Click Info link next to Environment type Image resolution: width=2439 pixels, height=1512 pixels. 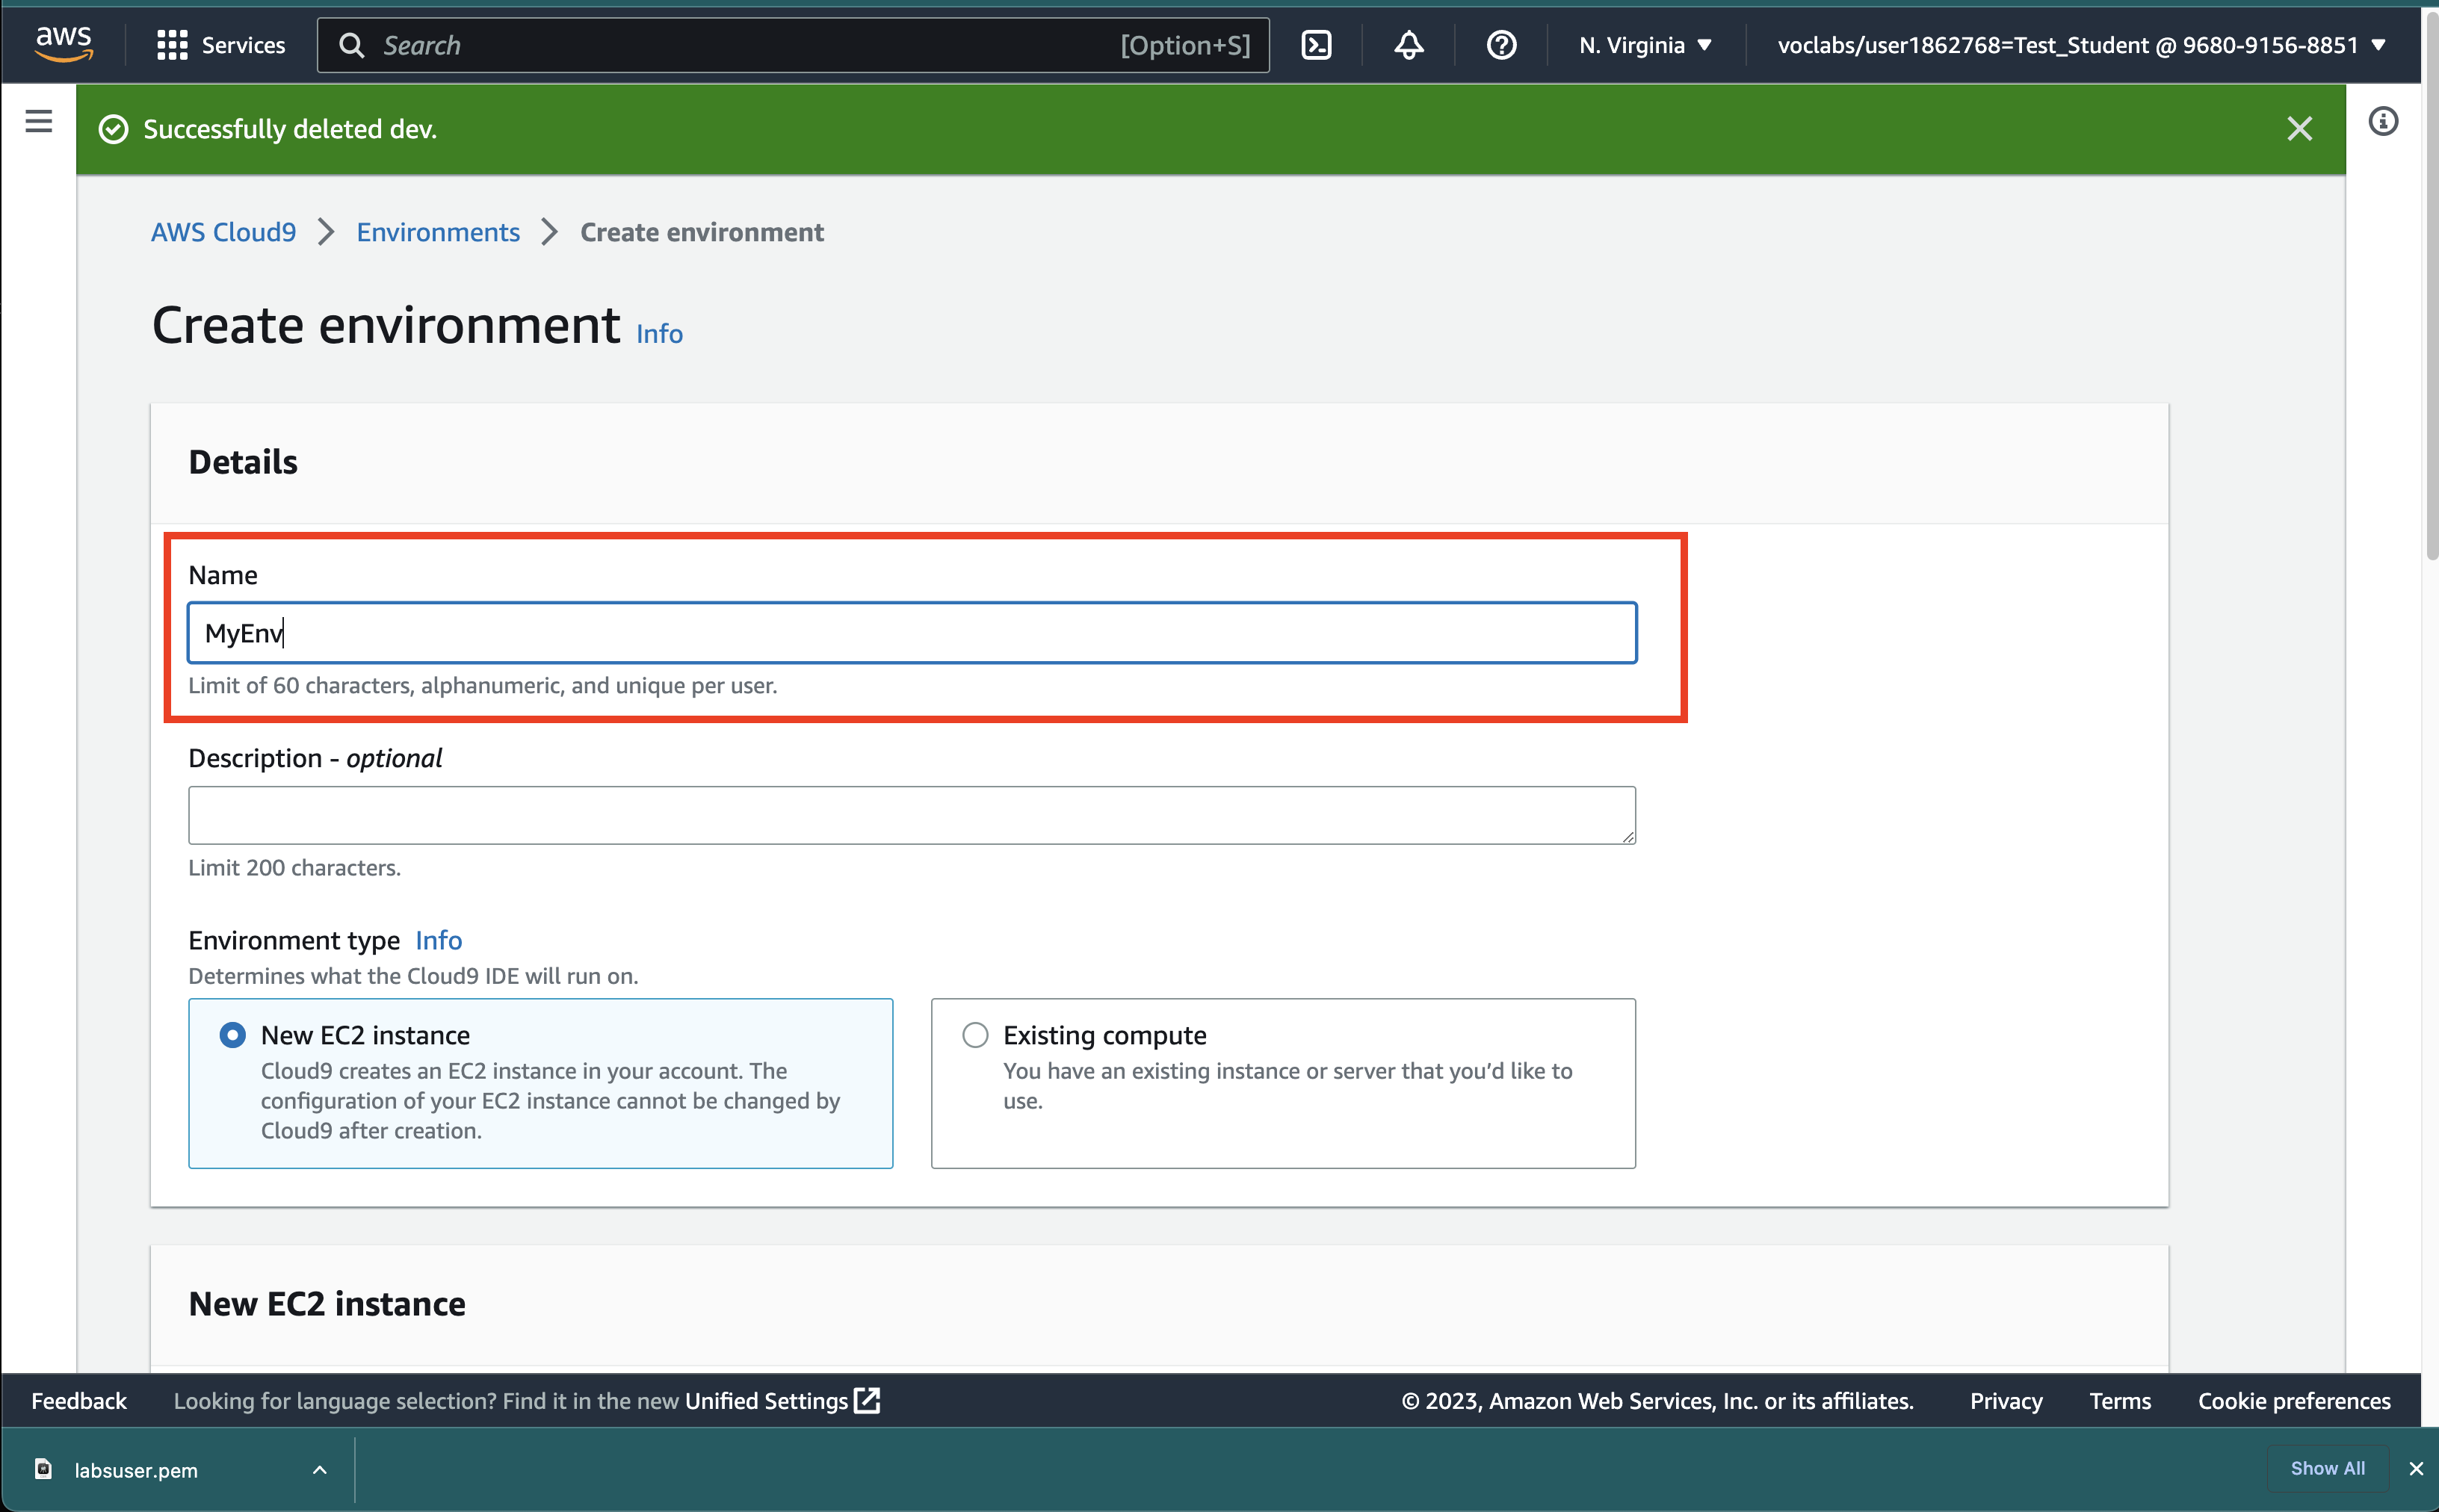click(x=438, y=940)
